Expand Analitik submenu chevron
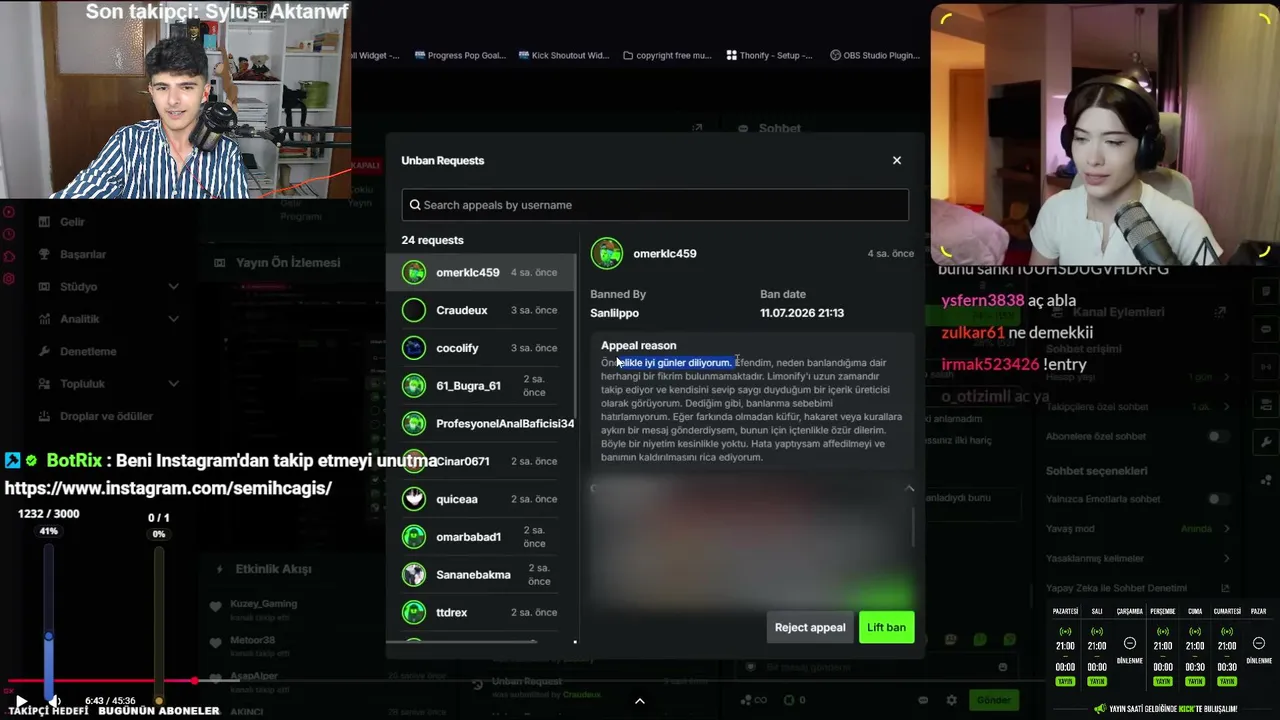Image resolution: width=1280 pixels, height=720 pixels. point(173,319)
